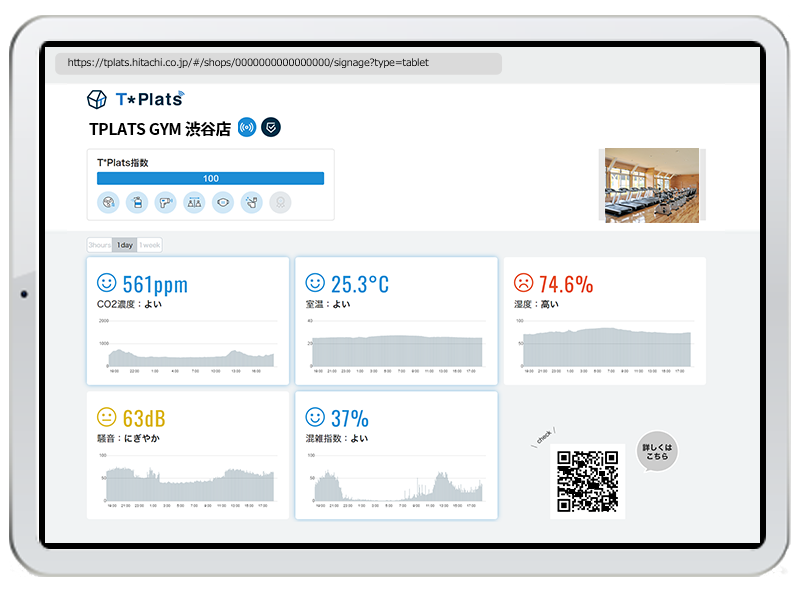Viewport: 800px width, 602px height.
Task: Switch to the 3hours time range
Action: [99, 245]
